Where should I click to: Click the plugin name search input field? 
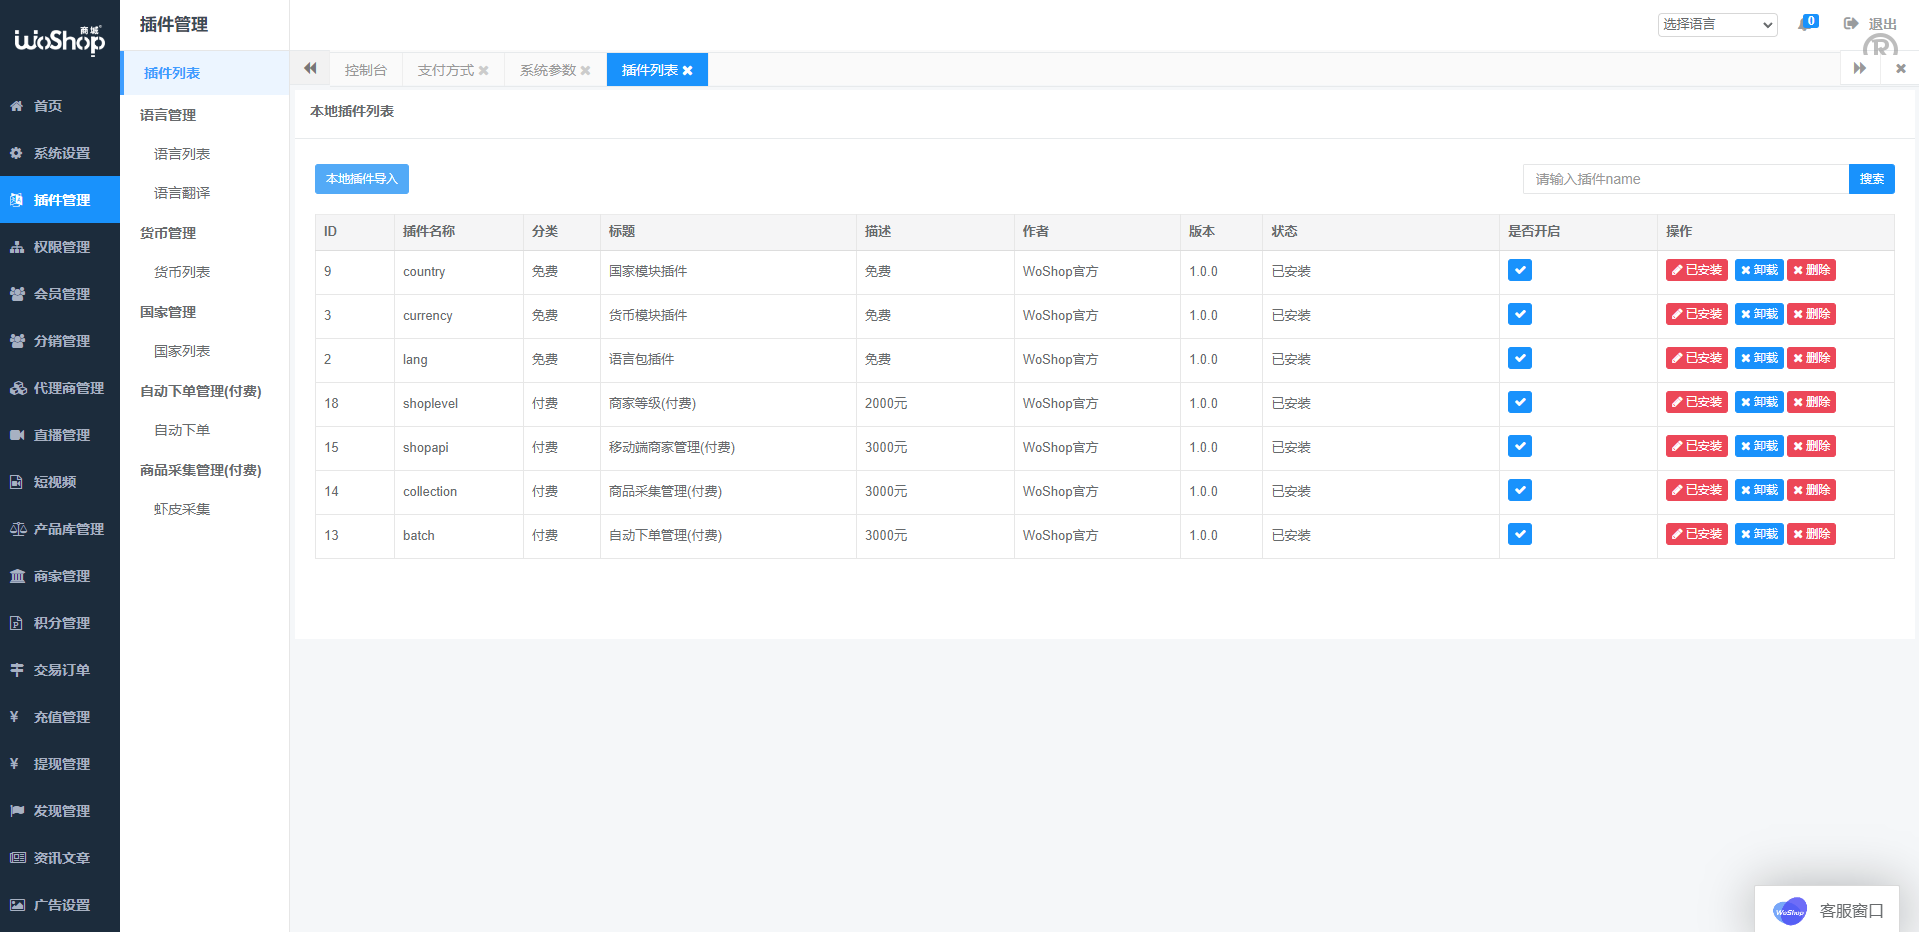[1686, 178]
